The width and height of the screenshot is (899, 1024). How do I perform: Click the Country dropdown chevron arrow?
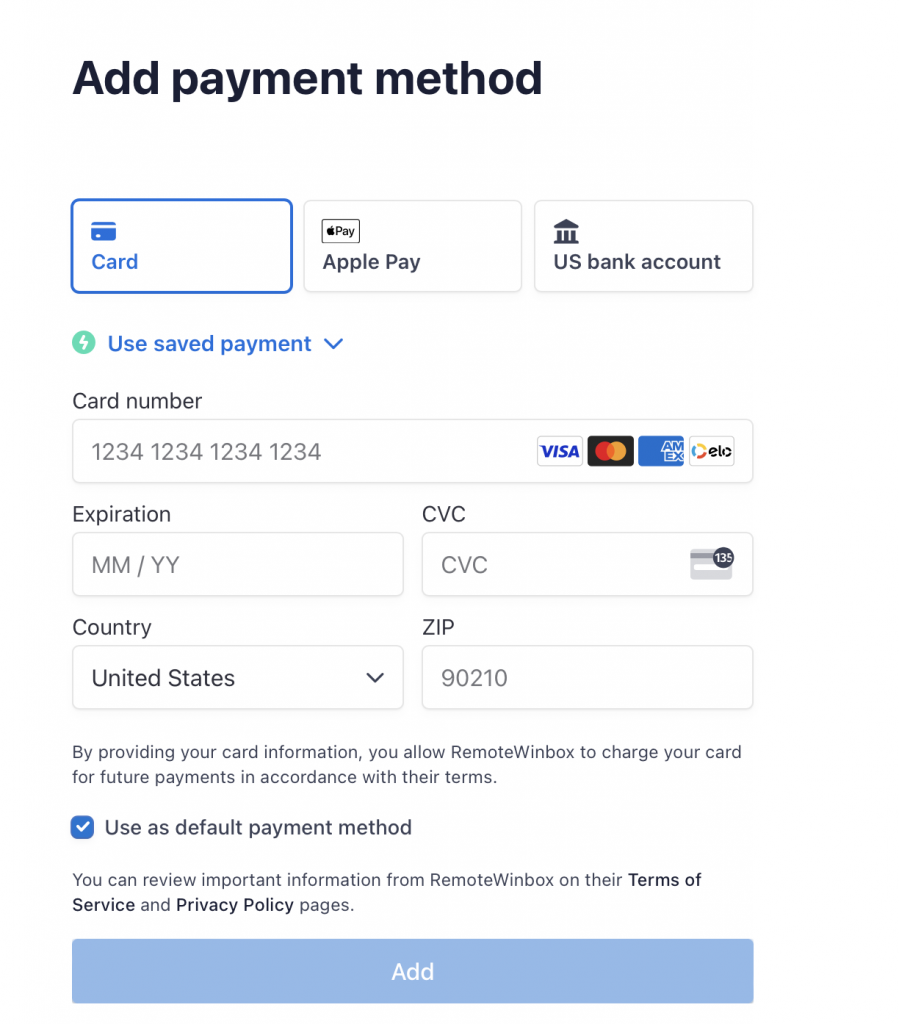click(x=376, y=677)
